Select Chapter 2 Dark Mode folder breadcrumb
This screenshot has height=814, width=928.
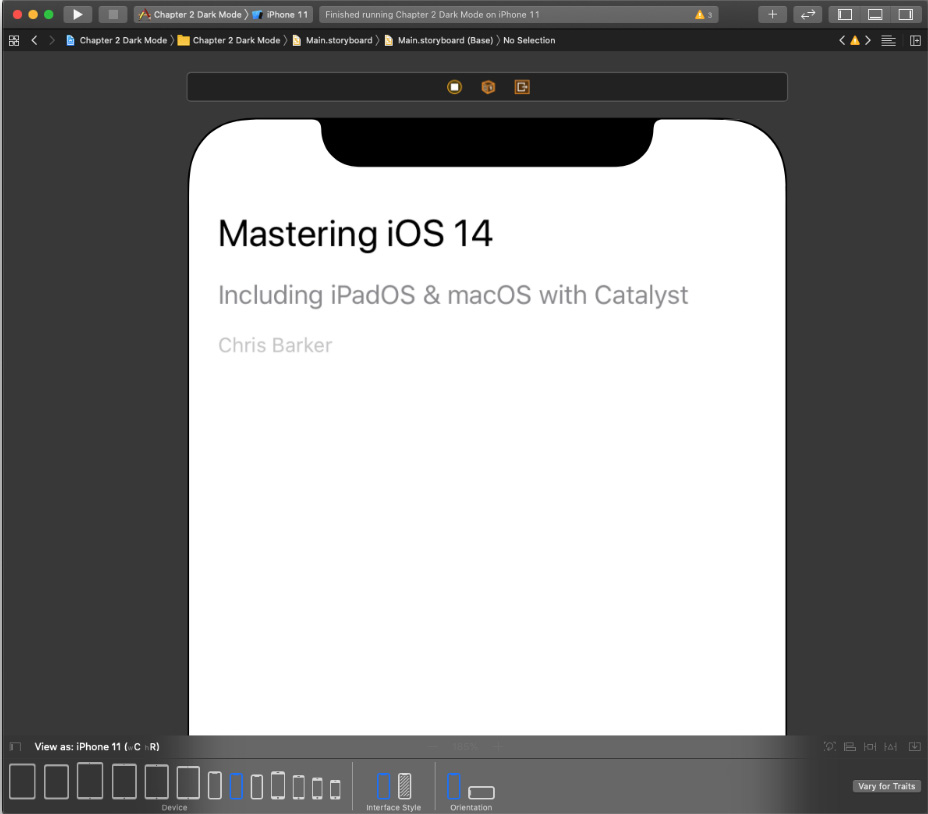tap(229, 40)
